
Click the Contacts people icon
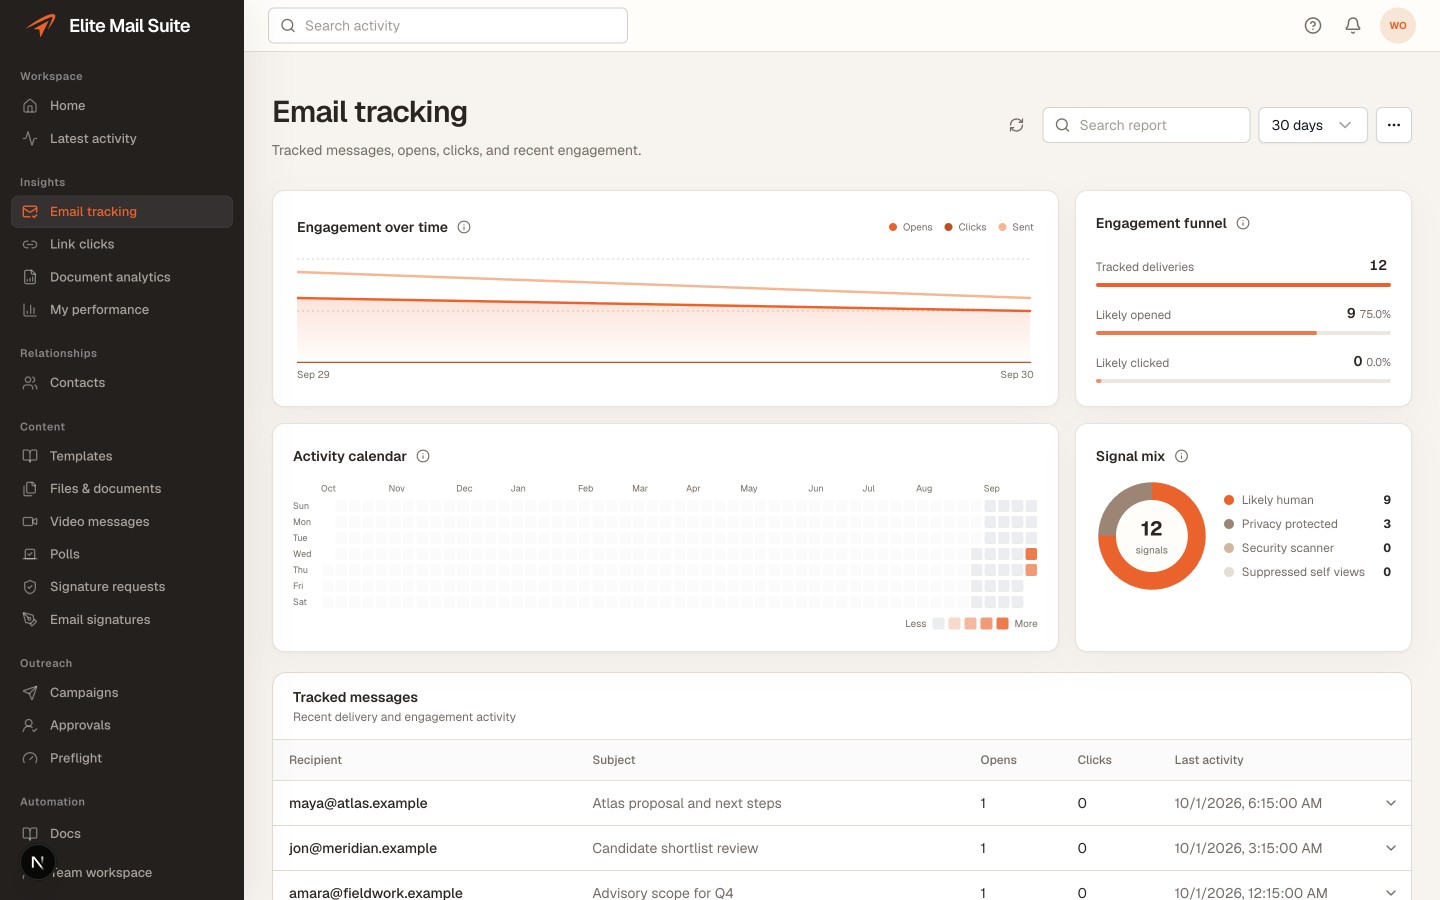(x=30, y=383)
